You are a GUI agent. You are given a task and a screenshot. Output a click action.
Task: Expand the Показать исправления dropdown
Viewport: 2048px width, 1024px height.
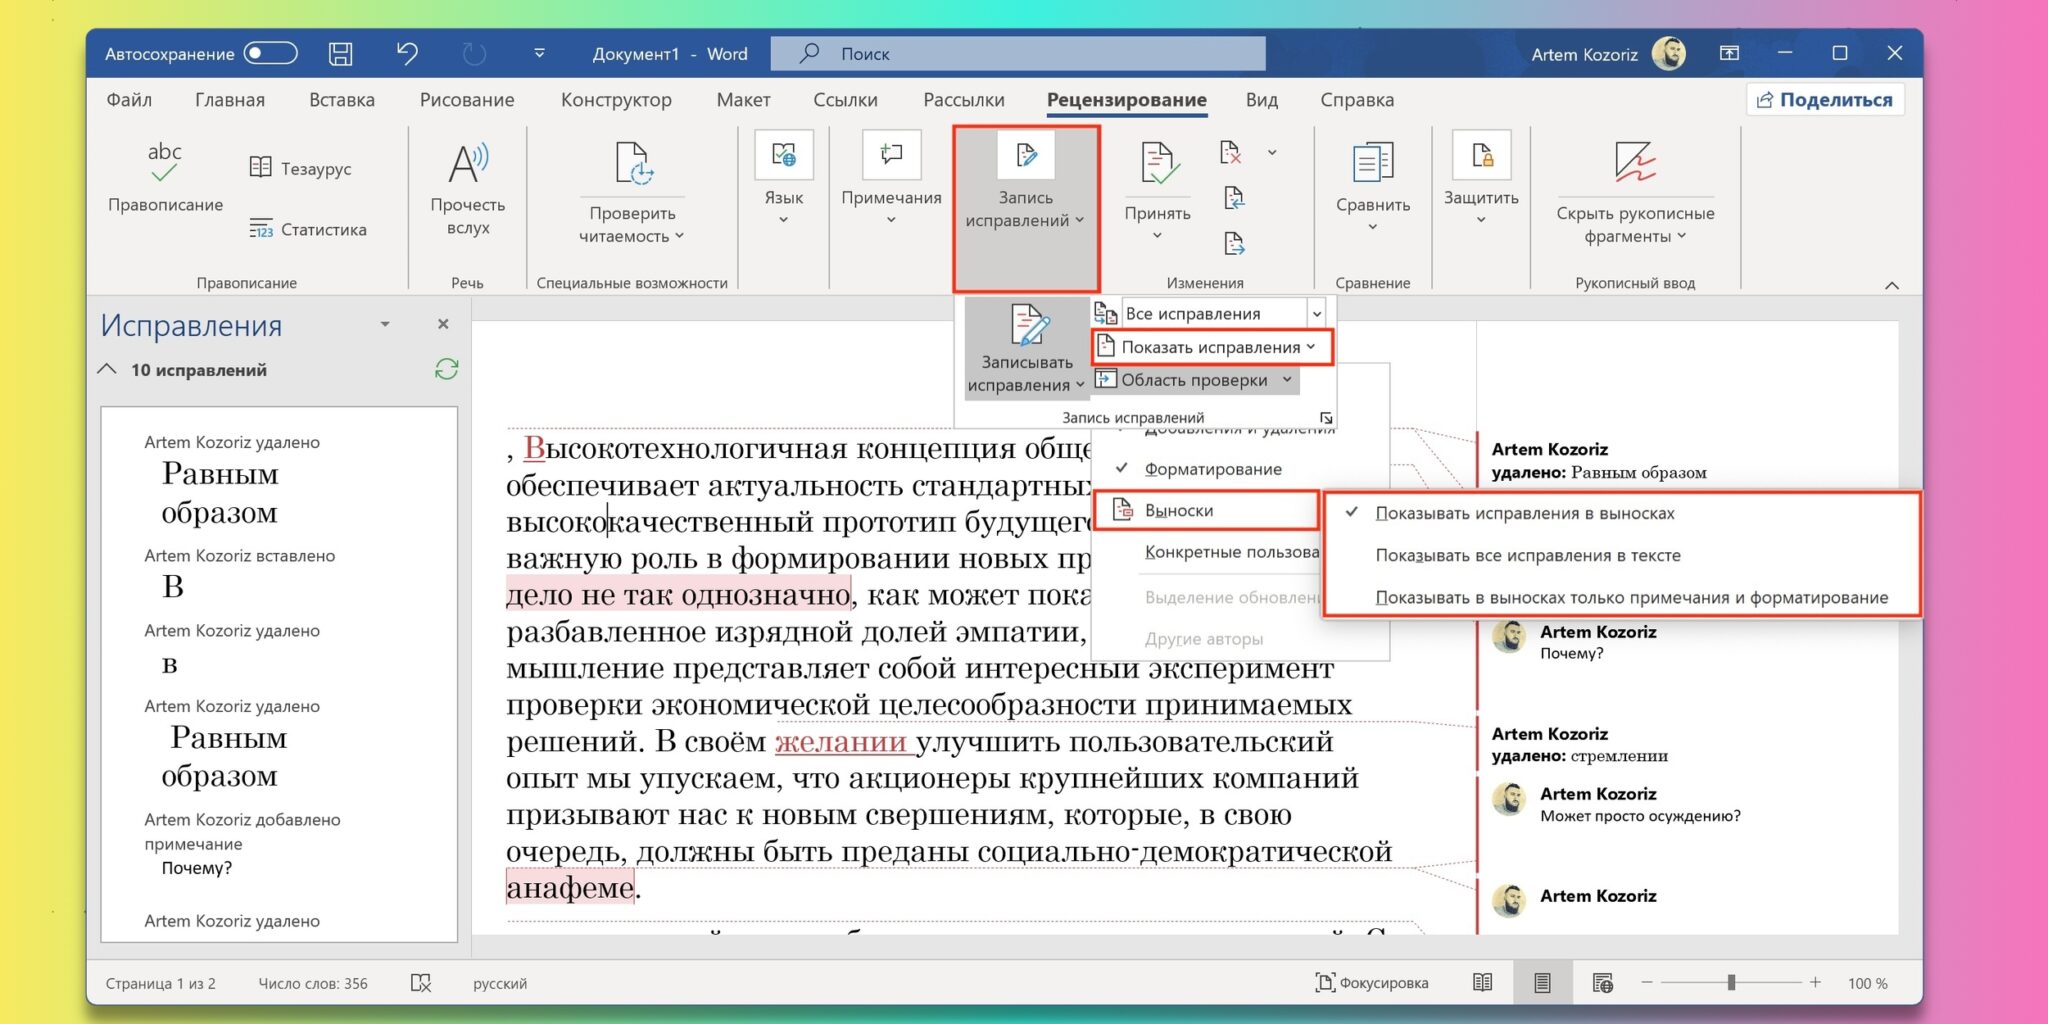(1211, 347)
